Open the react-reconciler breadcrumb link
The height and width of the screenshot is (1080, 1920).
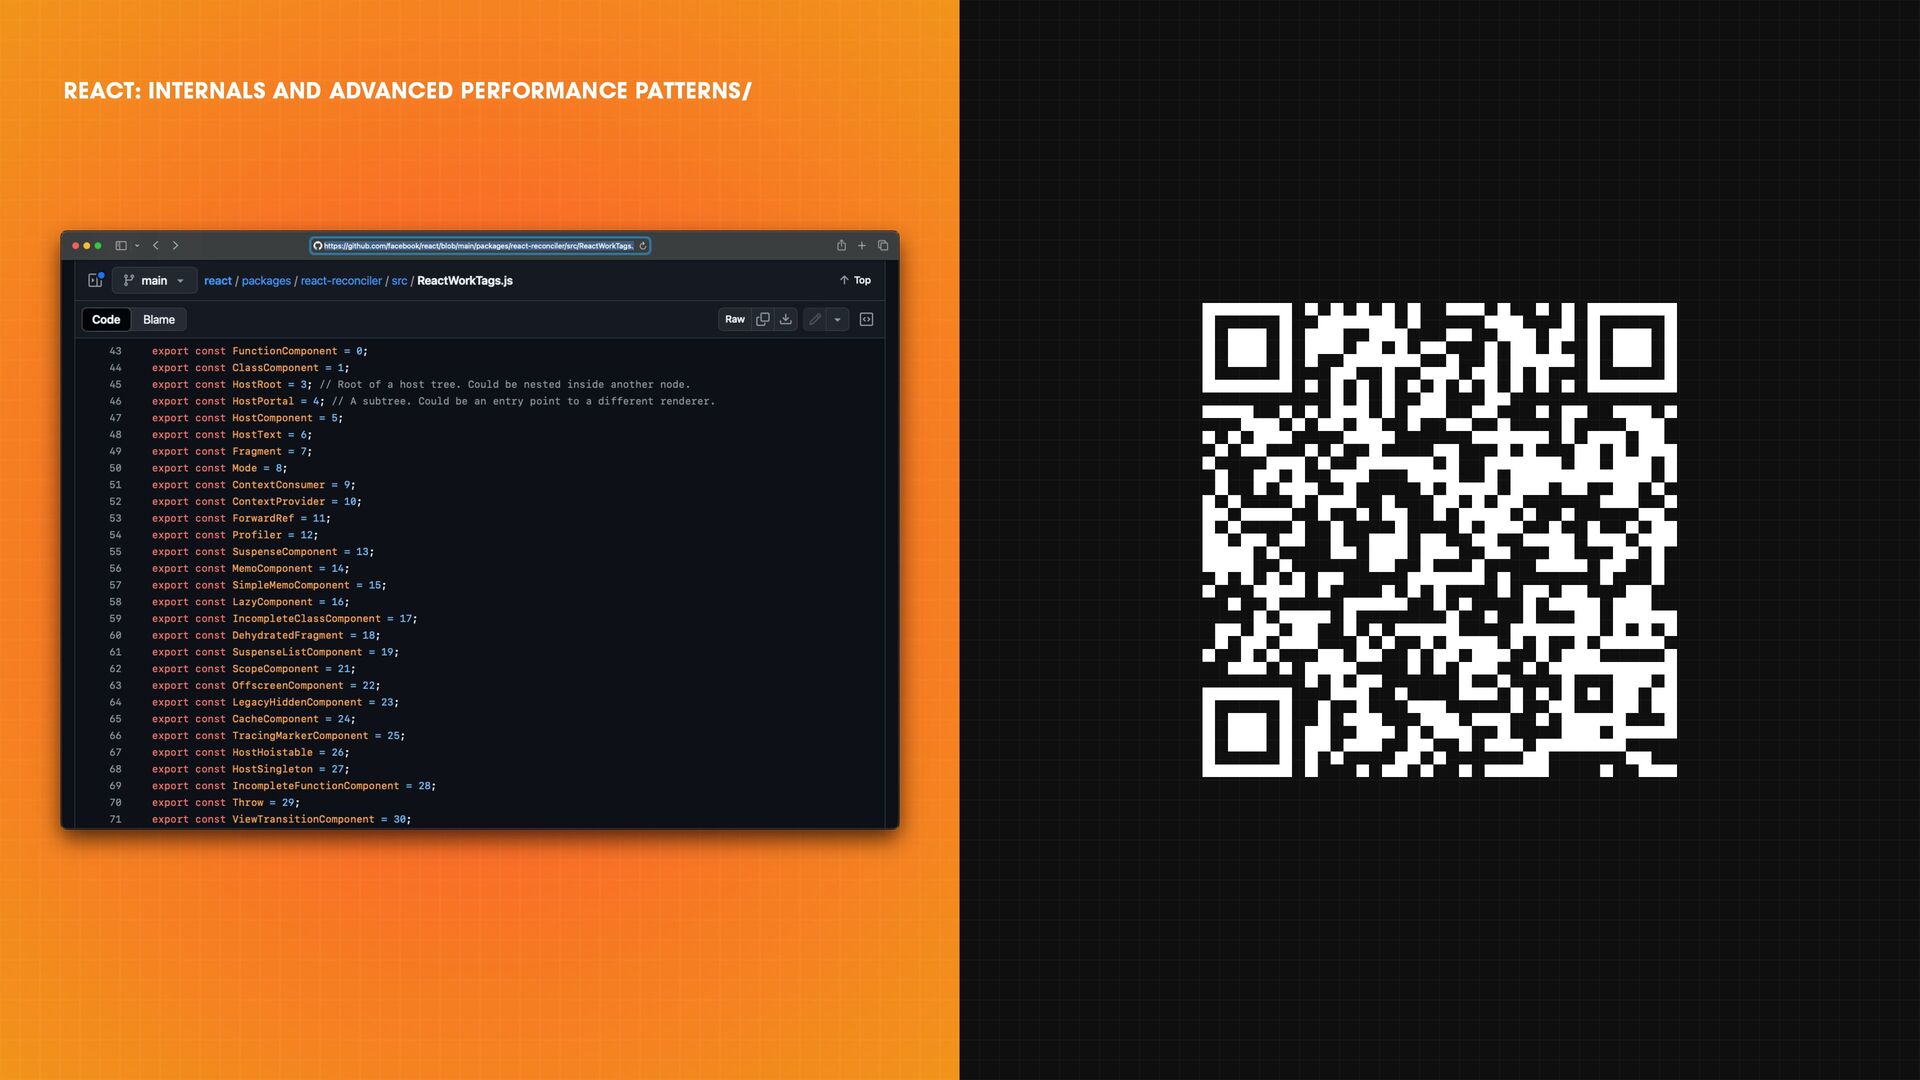341,281
